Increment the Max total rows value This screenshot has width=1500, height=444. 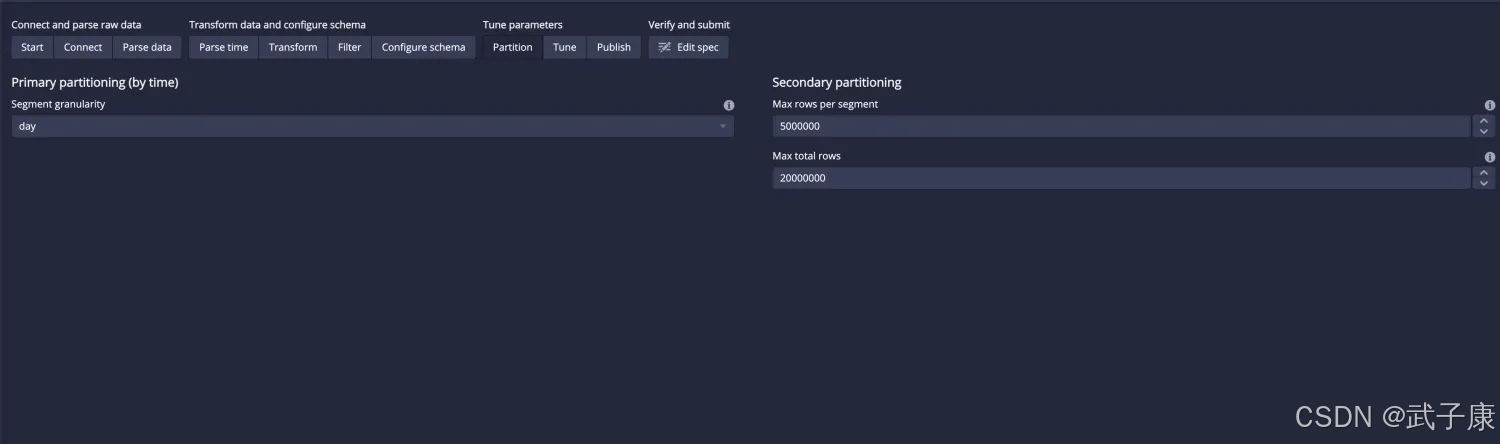1484,173
